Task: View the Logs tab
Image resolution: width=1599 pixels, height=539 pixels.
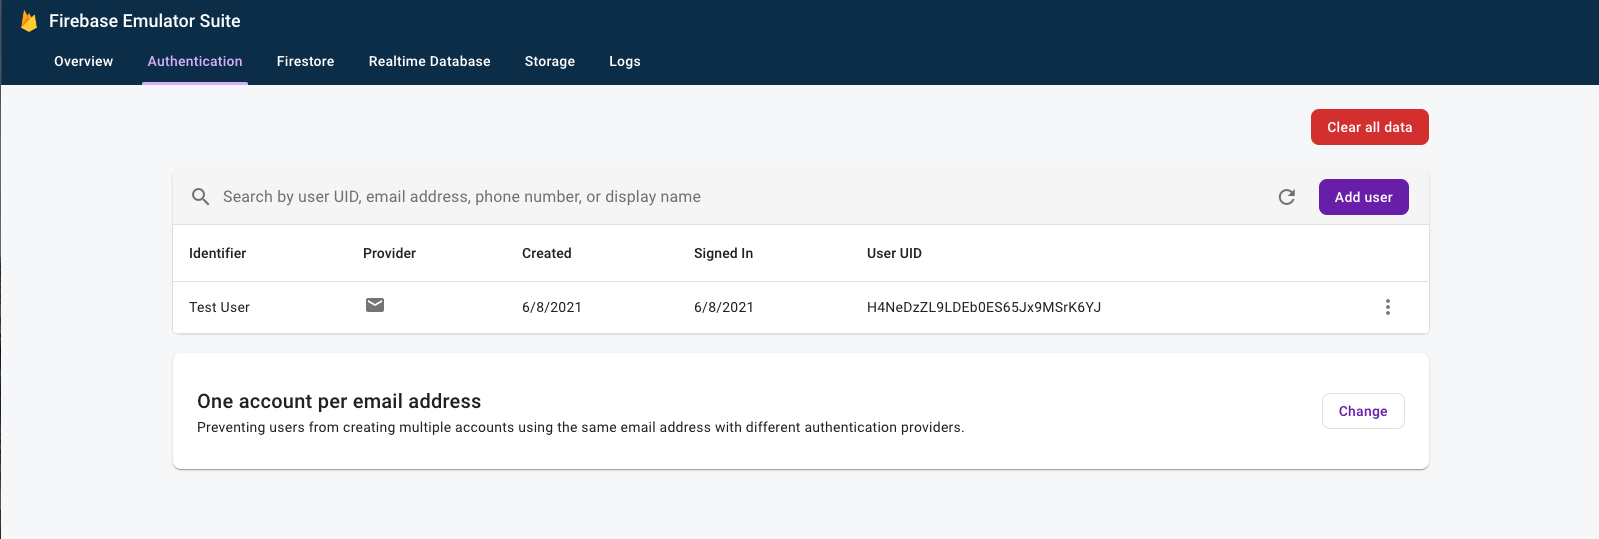Action: tap(624, 61)
